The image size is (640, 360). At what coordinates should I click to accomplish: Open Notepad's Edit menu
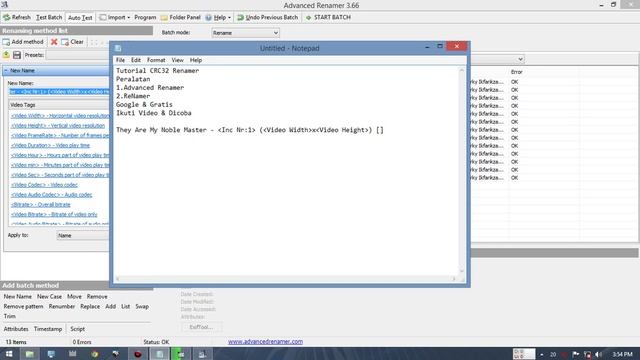coord(136,60)
